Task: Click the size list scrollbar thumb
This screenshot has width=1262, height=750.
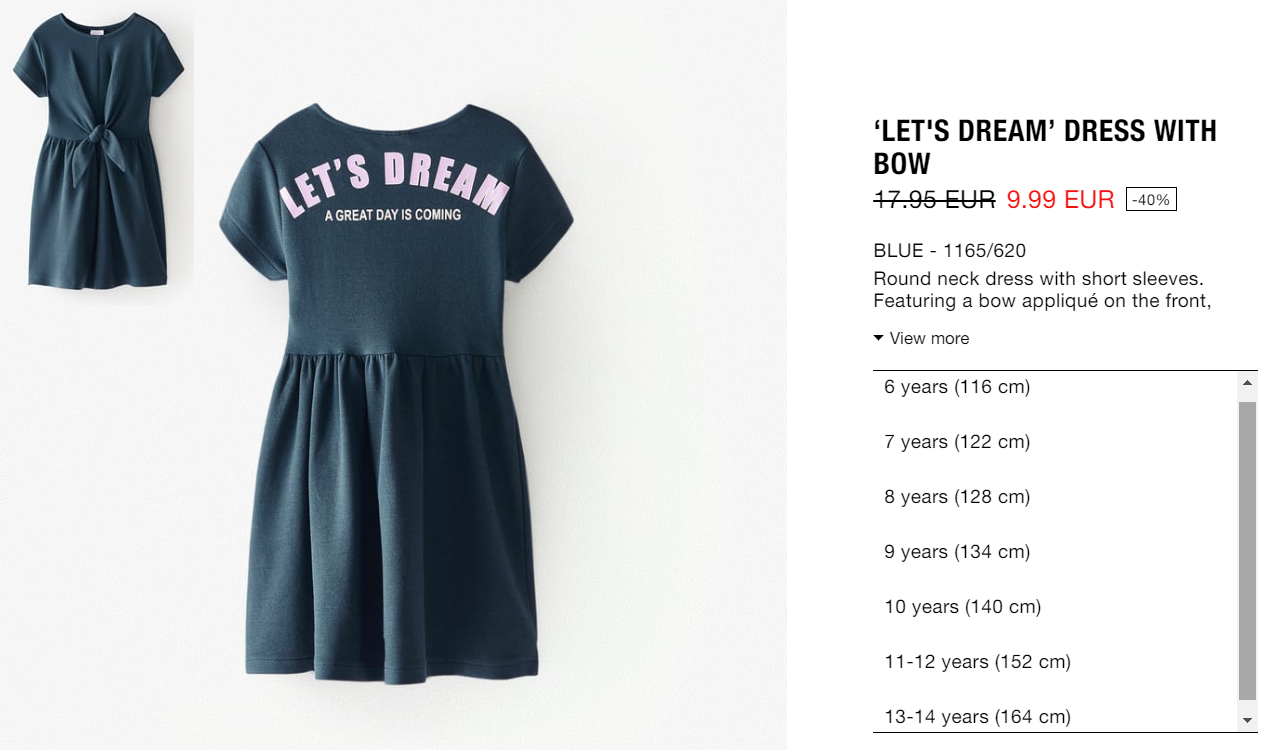Action: click(1247, 550)
